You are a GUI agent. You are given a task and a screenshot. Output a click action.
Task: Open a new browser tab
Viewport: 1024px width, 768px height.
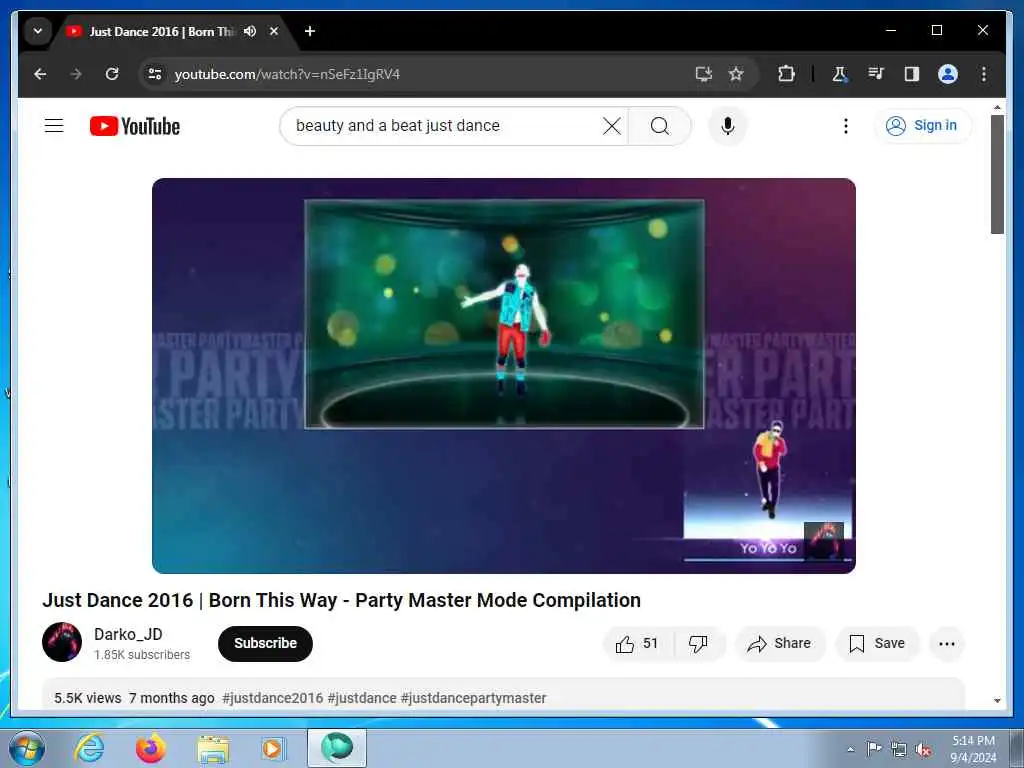tap(310, 31)
